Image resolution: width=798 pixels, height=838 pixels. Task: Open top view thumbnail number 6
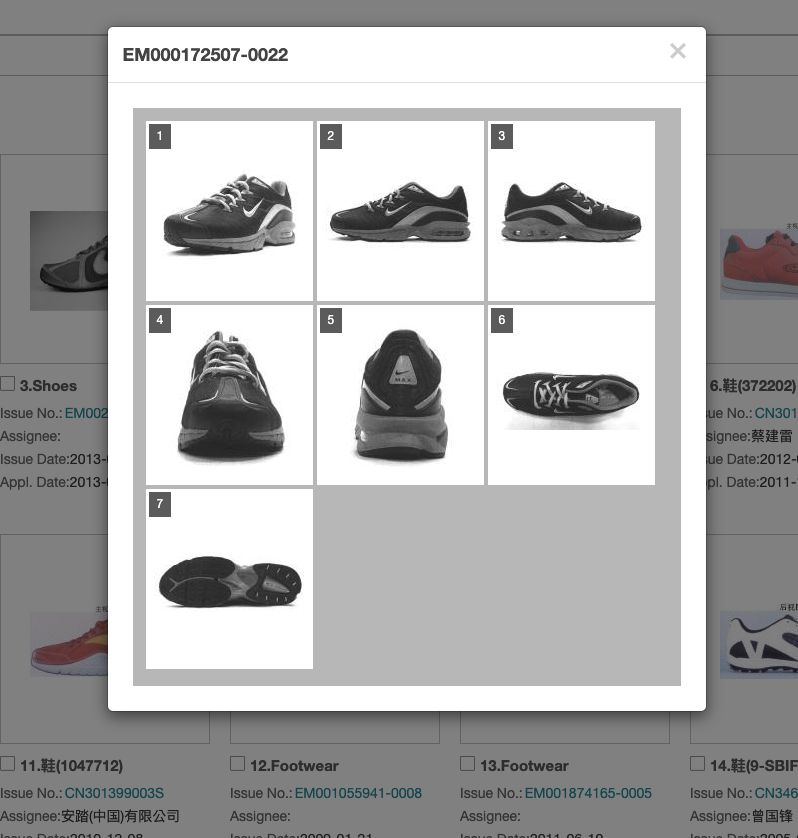pyautogui.click(x=571, y=395)
